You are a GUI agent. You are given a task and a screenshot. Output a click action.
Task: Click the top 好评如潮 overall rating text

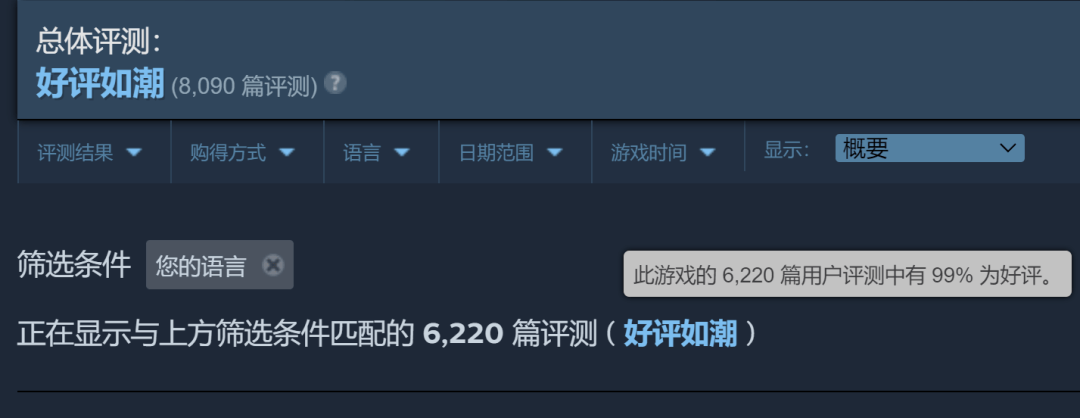point(101,85)
